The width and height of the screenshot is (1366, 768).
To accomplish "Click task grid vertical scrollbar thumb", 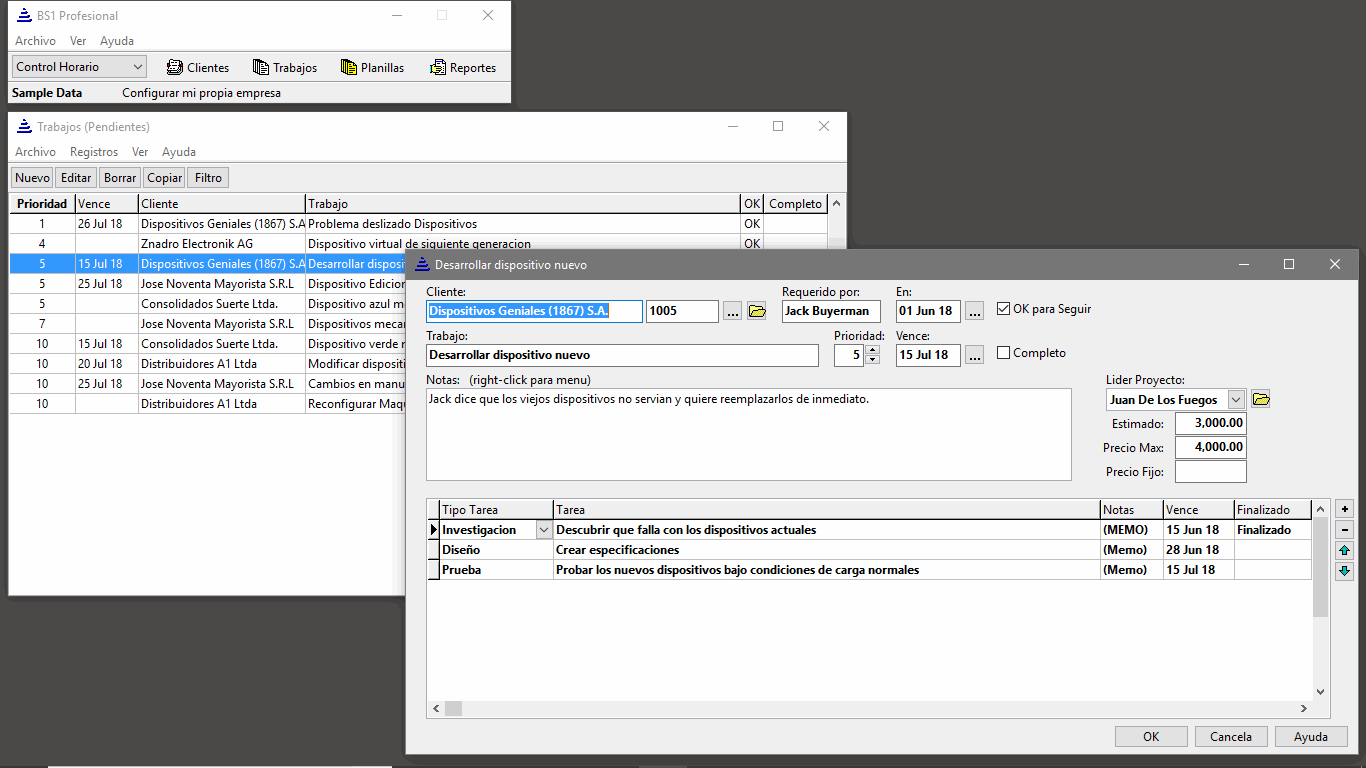I will tap(1320, 568).
